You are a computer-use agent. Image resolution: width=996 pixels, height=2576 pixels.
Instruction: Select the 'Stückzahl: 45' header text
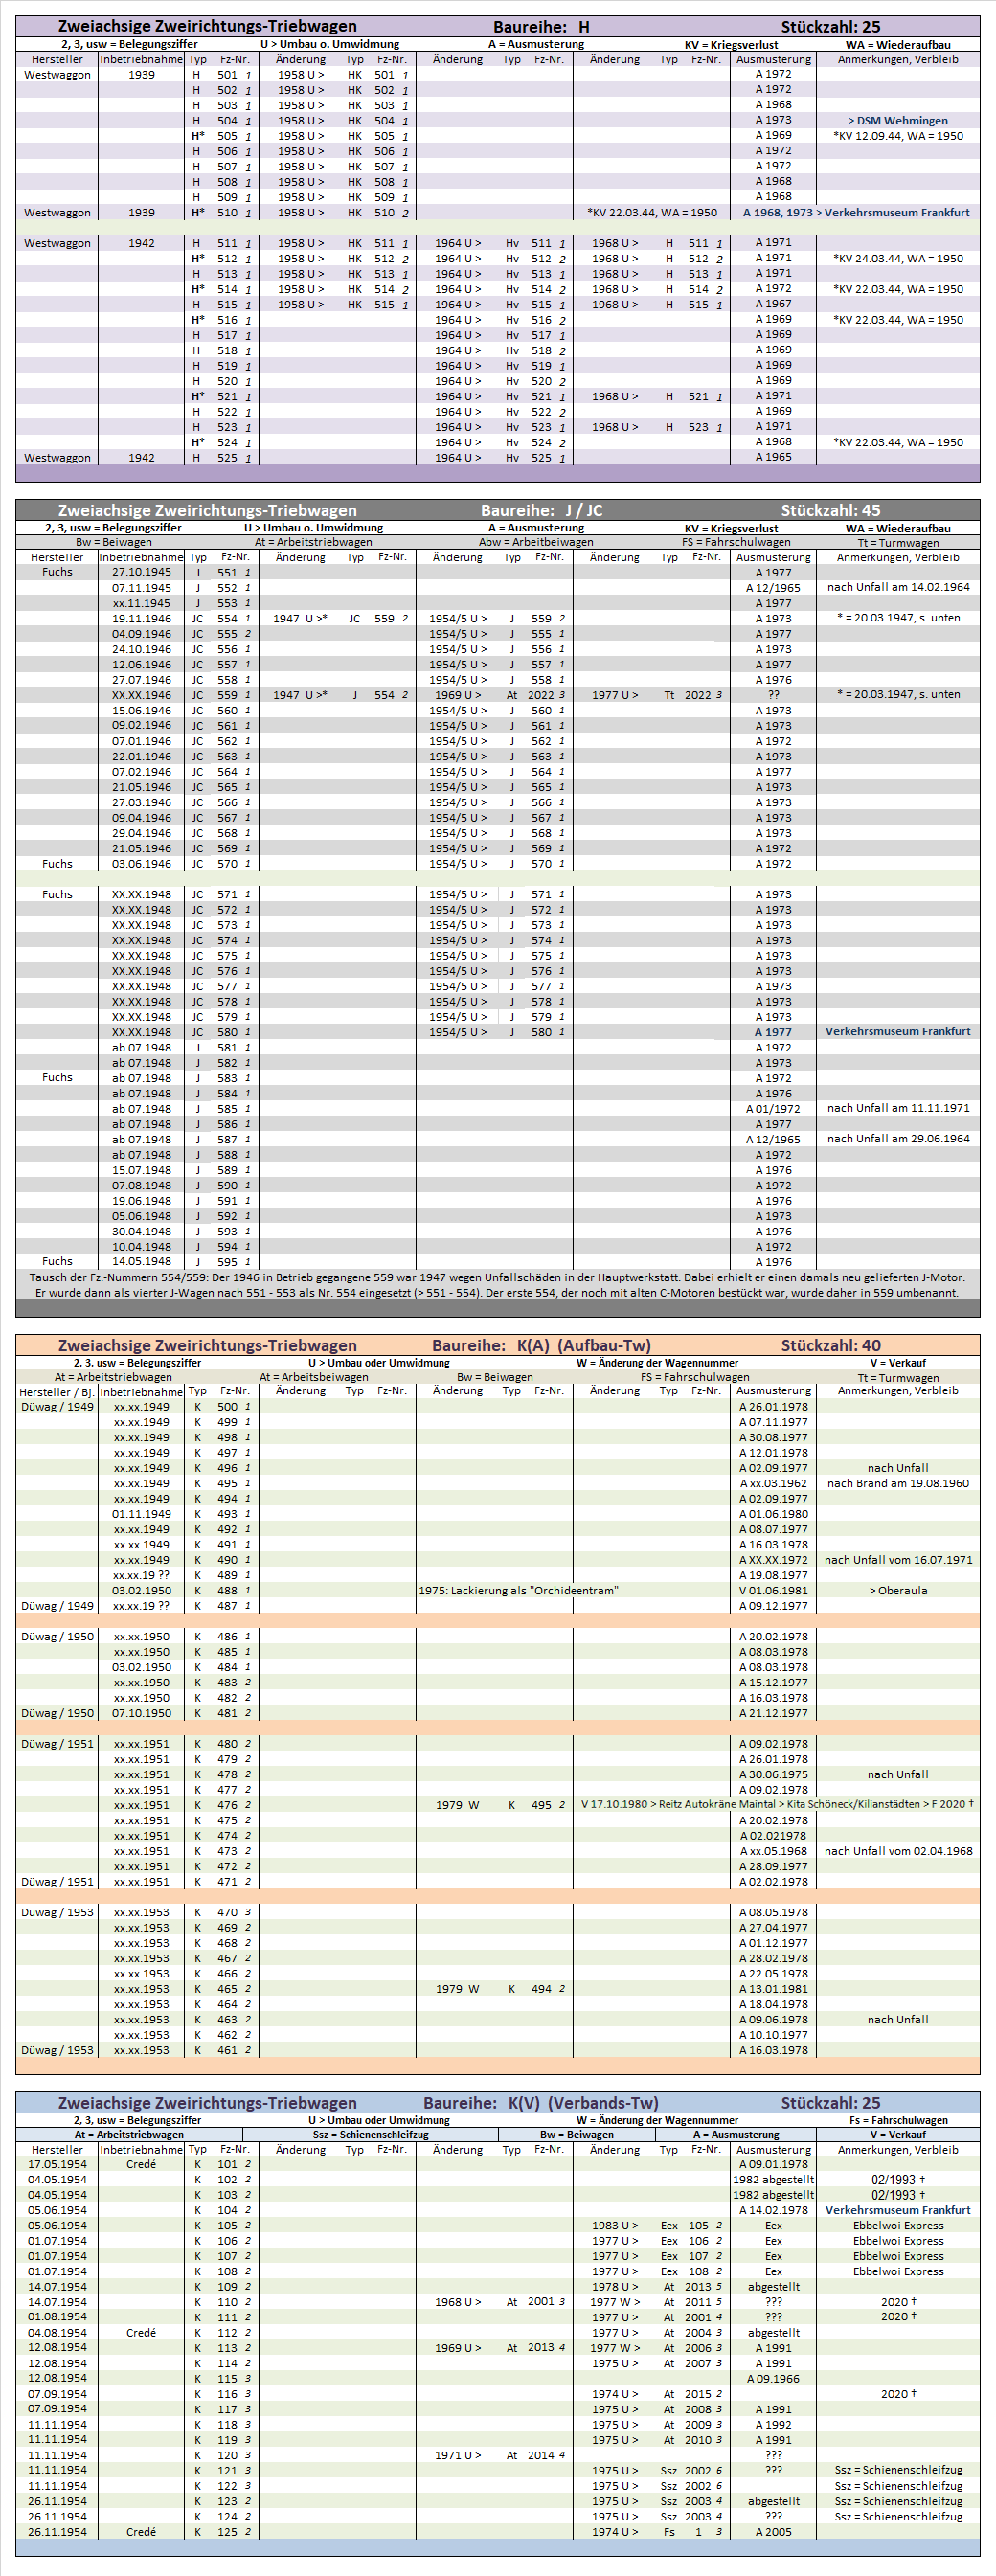[830, 511]
